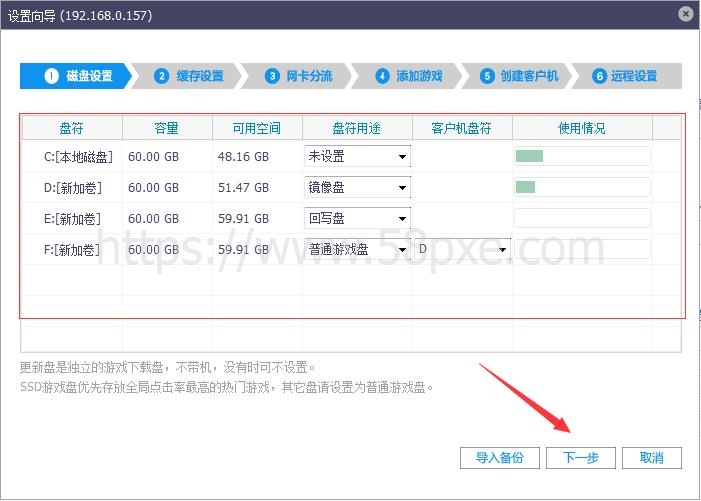The width and height of the screenshot is (701, 501).
Task: Cancel the wizard with 取消
Action: pos(651,458)
